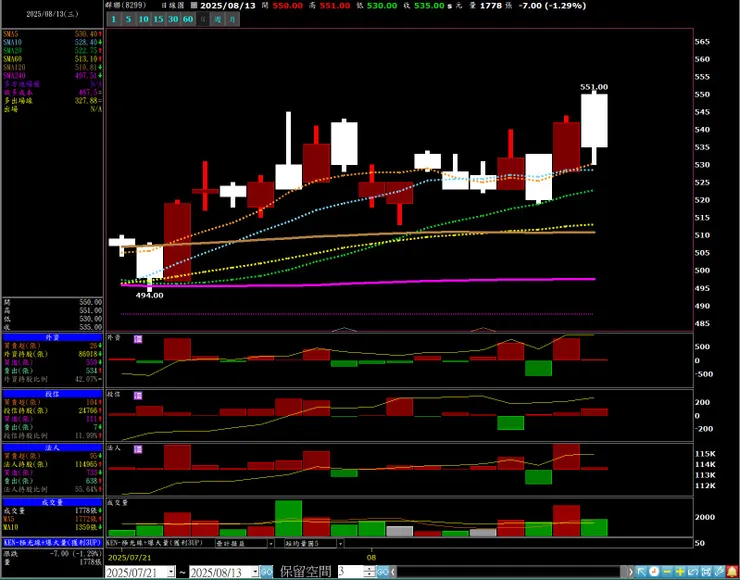Click GO button next to the date range
The image size is (740, 580).
coord(267,572)
